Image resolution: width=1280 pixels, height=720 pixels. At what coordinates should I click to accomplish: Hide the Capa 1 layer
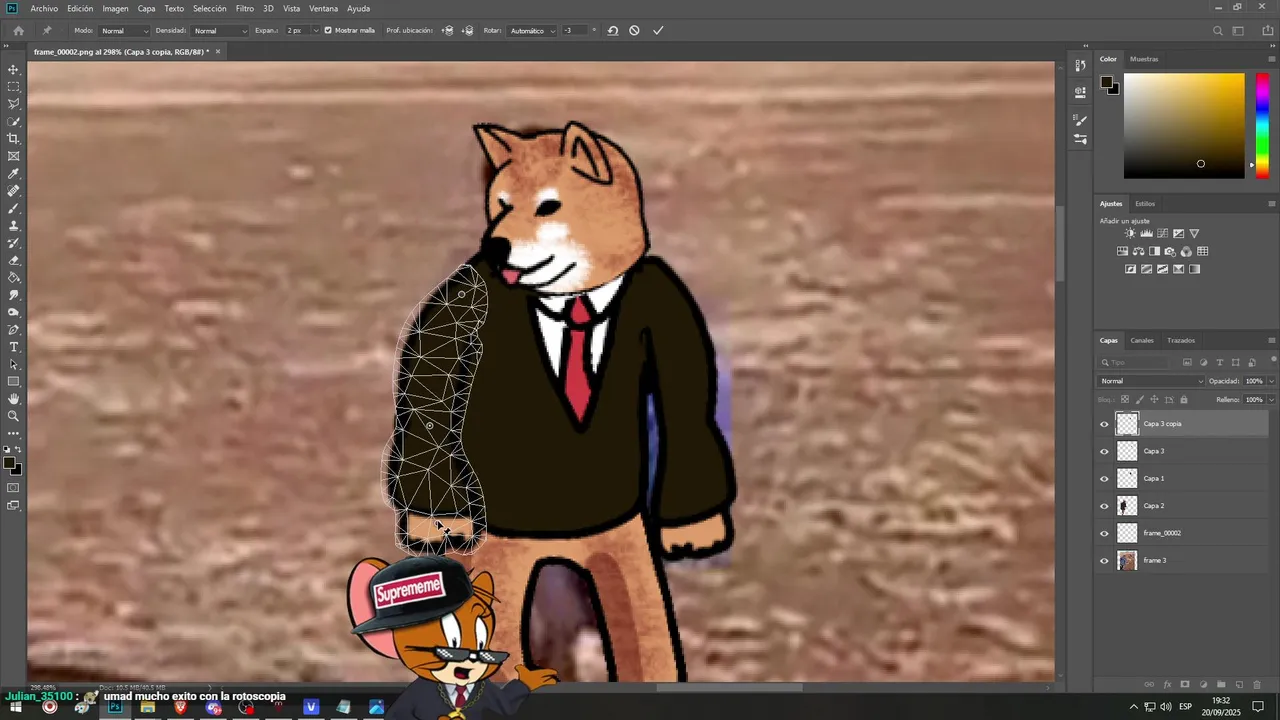(1104, 478)
